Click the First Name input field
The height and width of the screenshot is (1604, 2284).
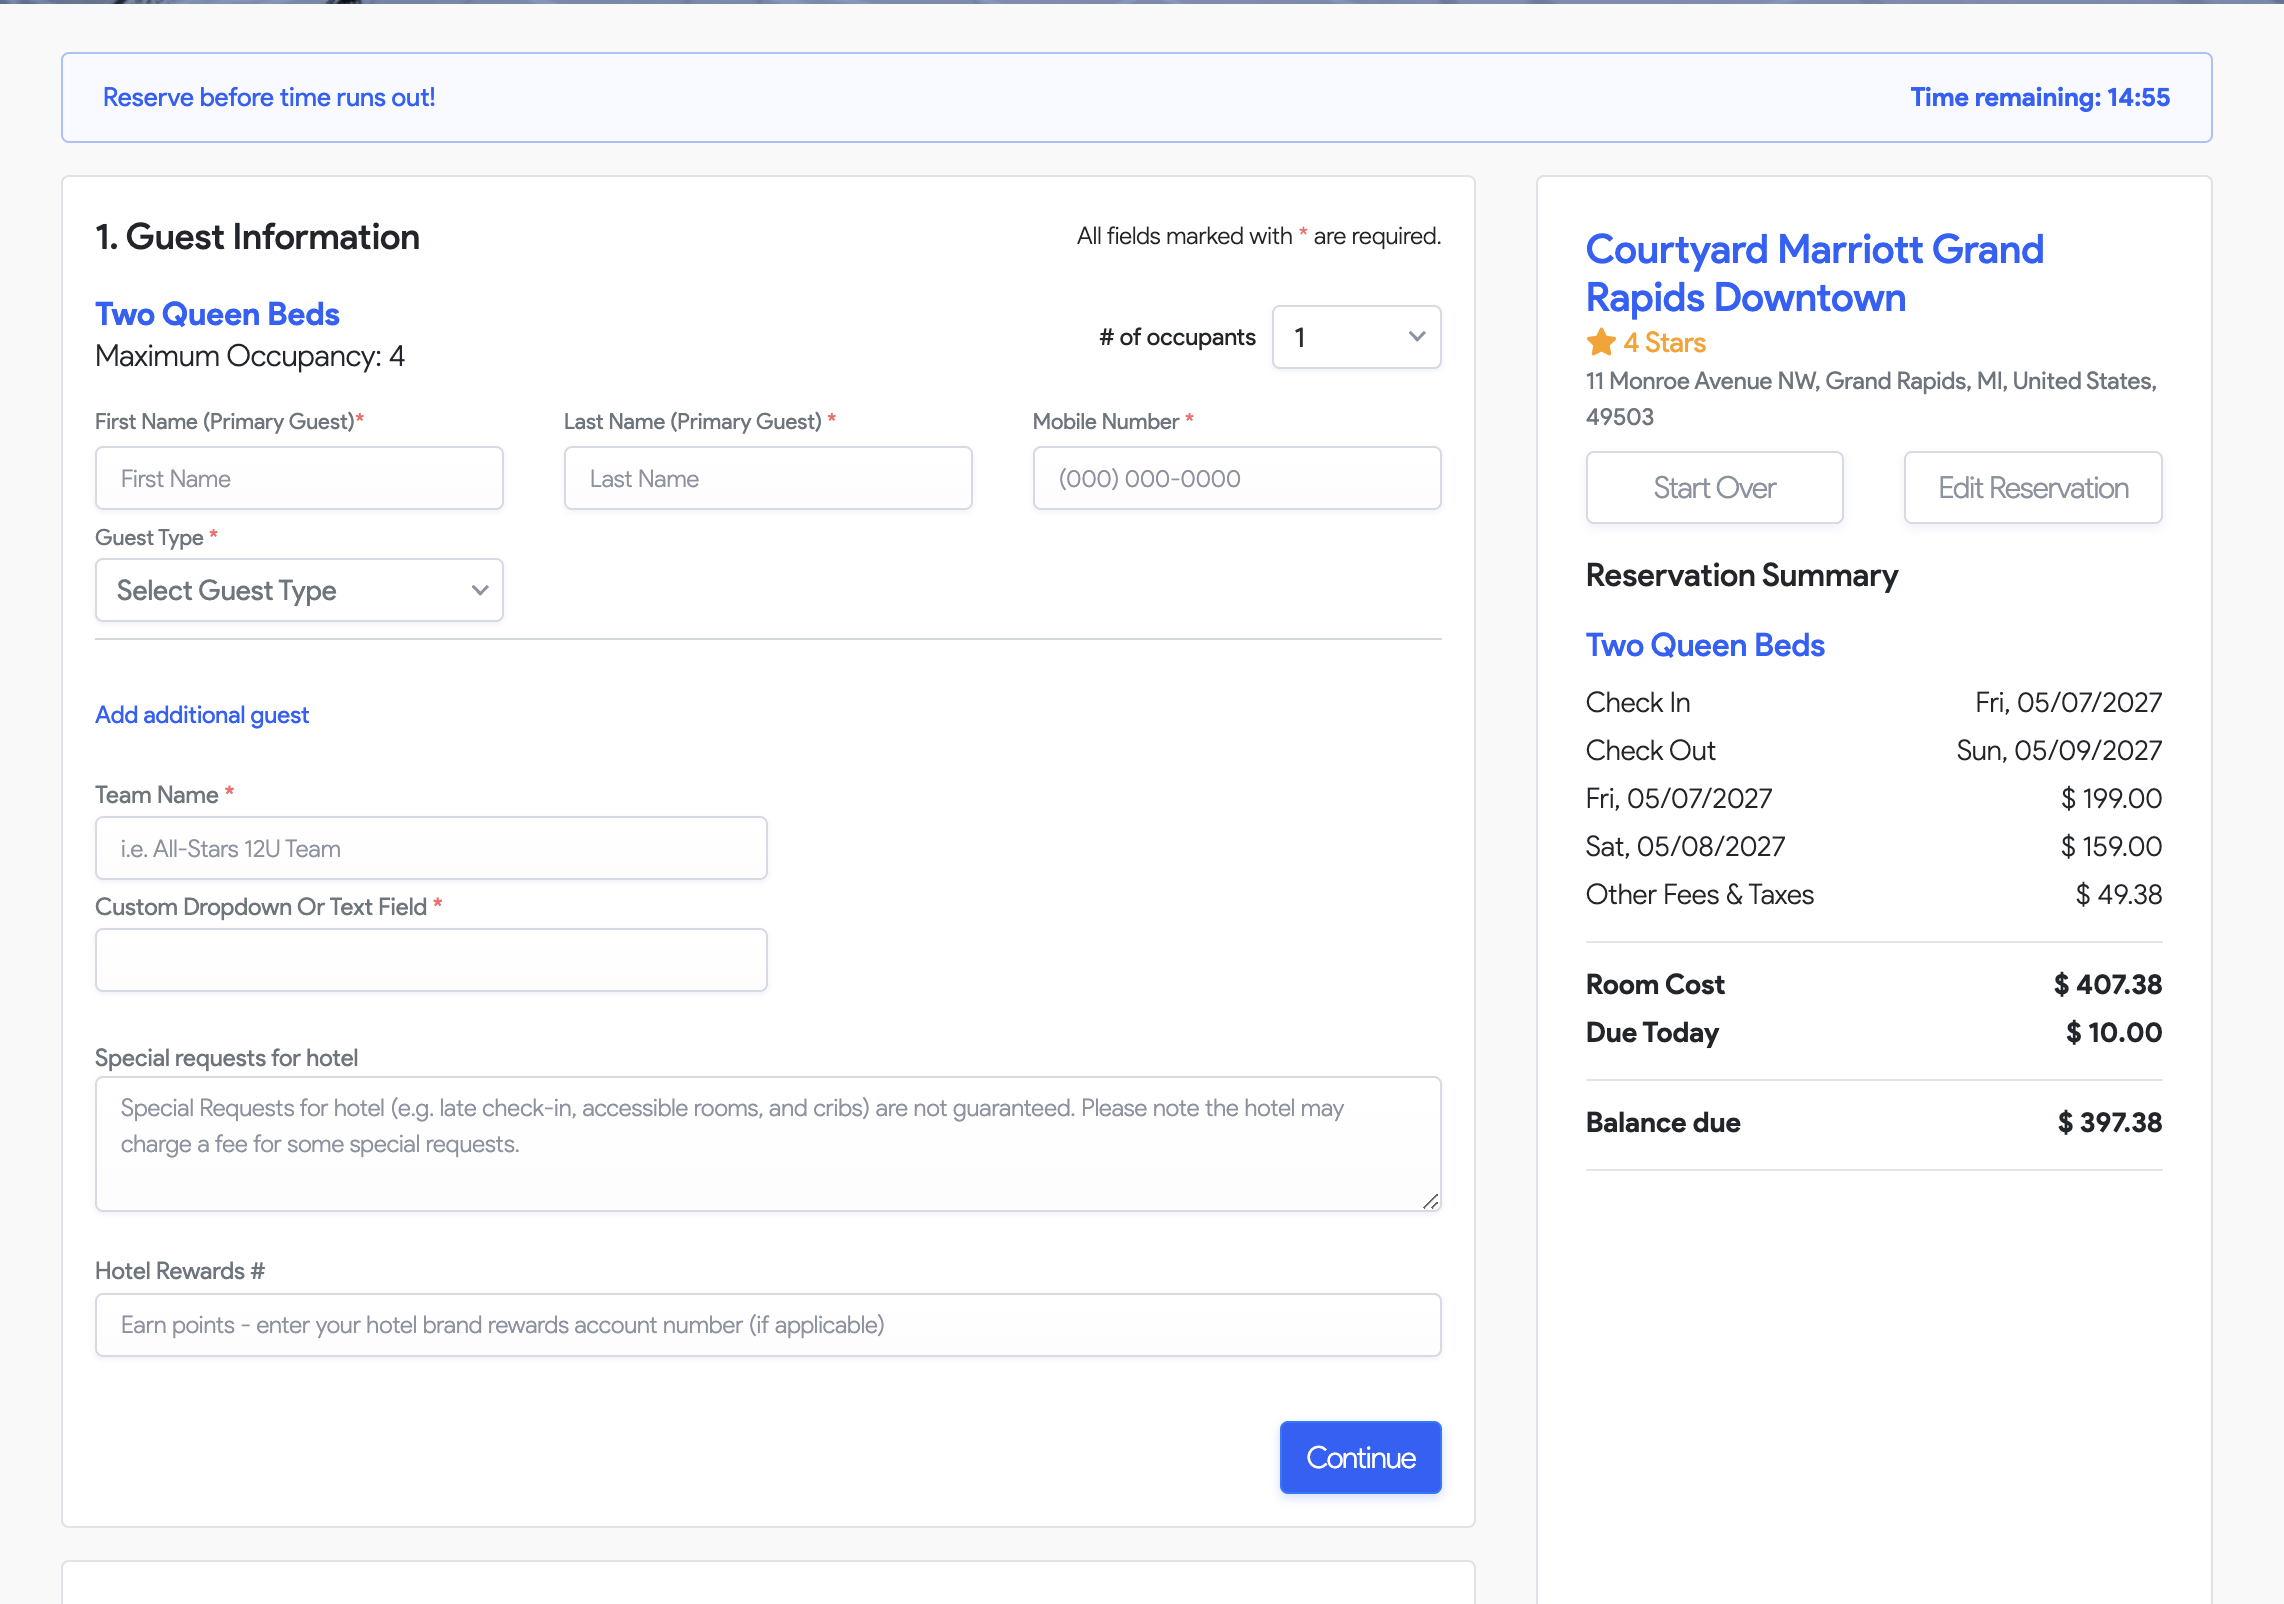(x=299, y=478)
